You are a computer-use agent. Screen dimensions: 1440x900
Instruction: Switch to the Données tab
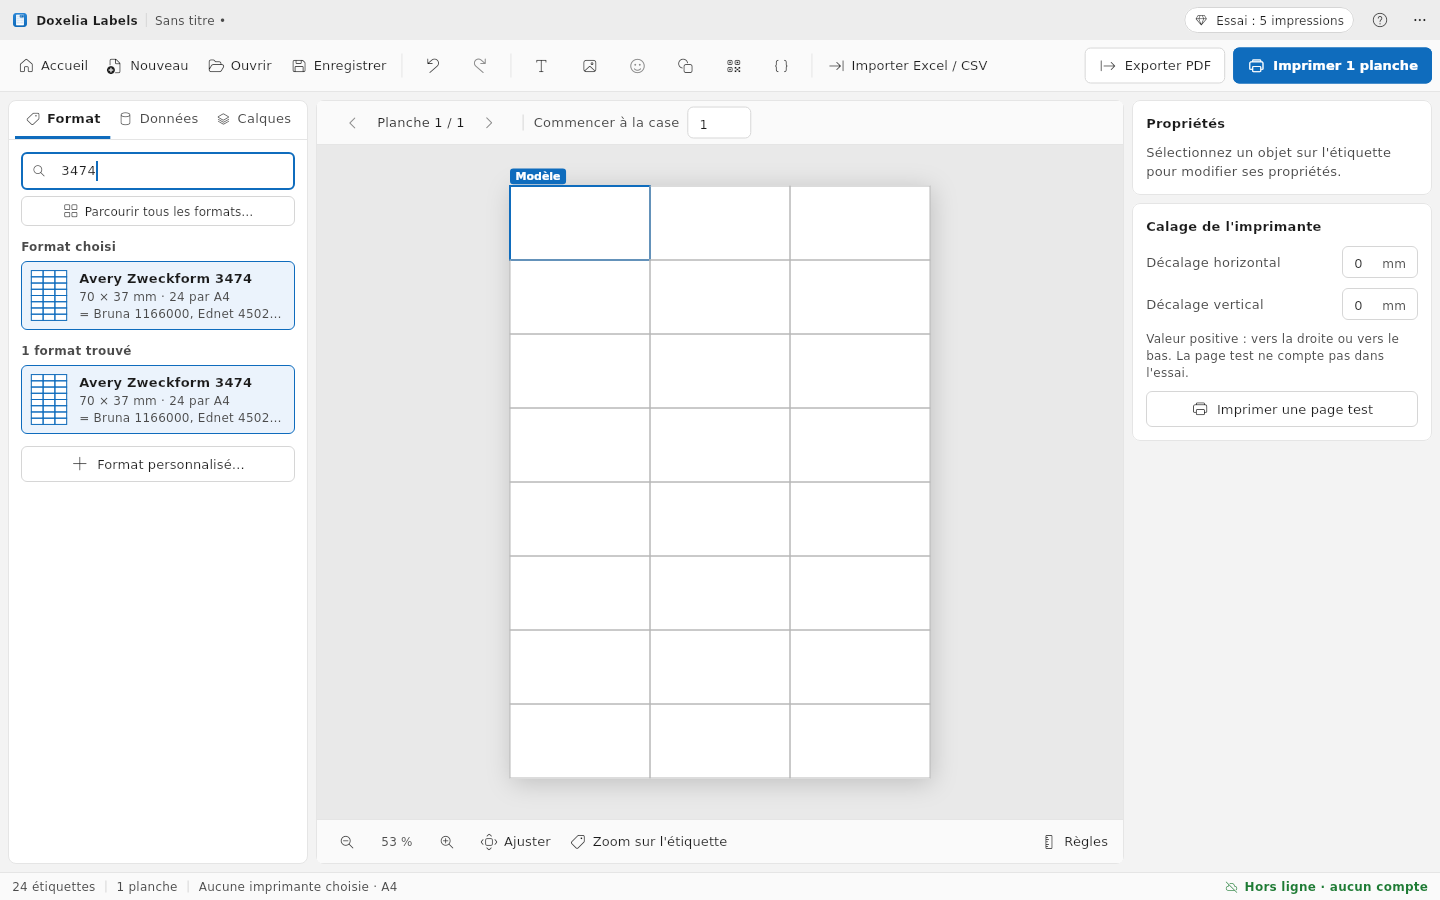pyautogui.click(x=159, y=119)
